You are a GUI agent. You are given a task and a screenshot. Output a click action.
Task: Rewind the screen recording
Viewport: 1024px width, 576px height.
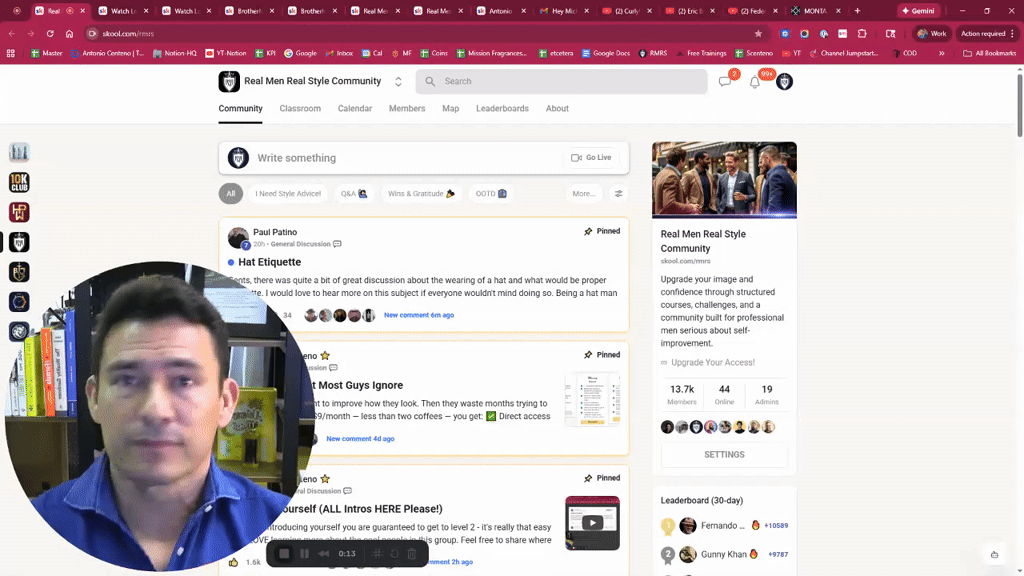pyautogui.click(x=324, y=553)
